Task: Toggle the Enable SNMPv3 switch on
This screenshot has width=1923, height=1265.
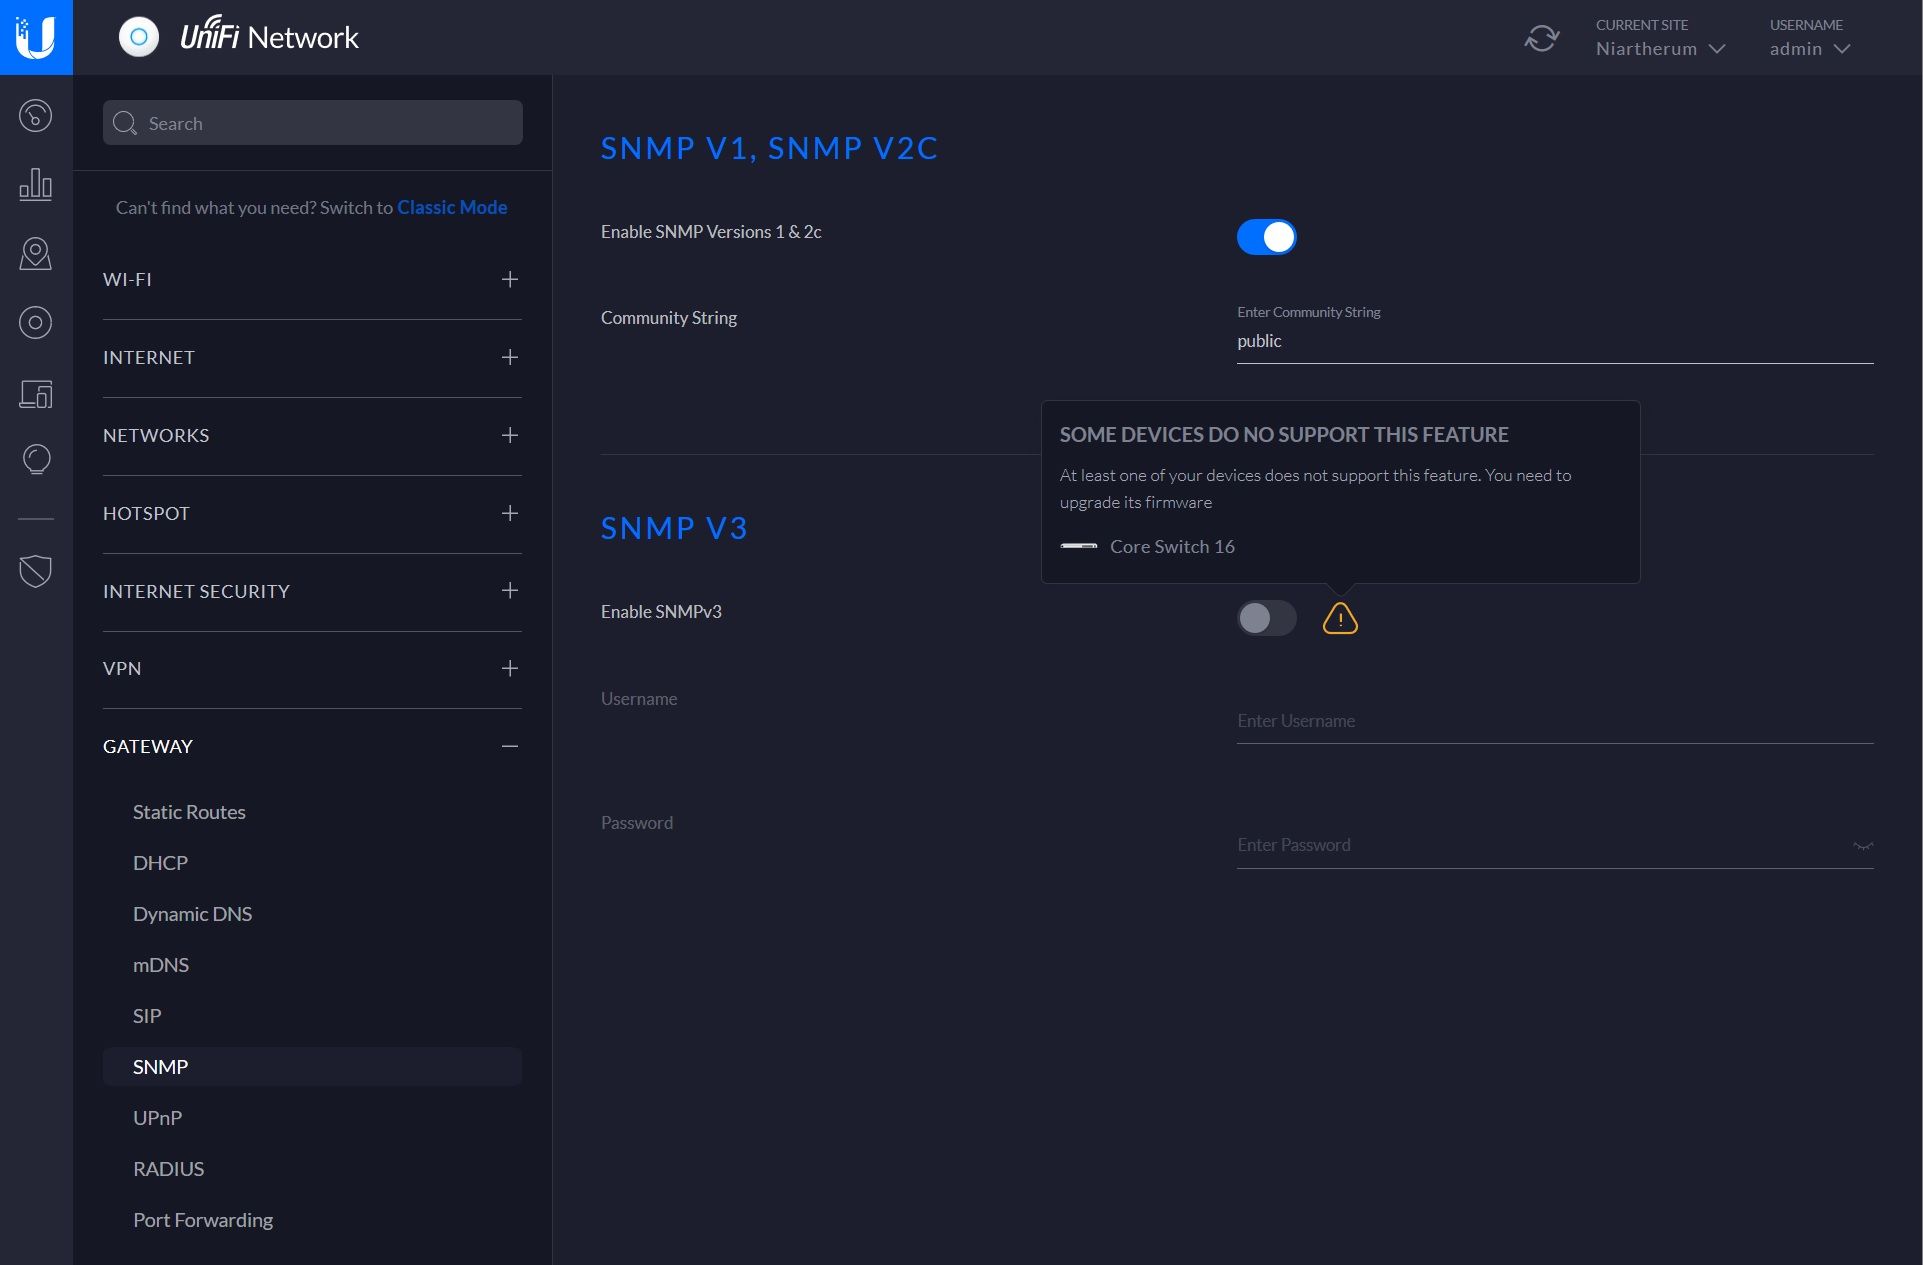Action: click(1265, 617)
